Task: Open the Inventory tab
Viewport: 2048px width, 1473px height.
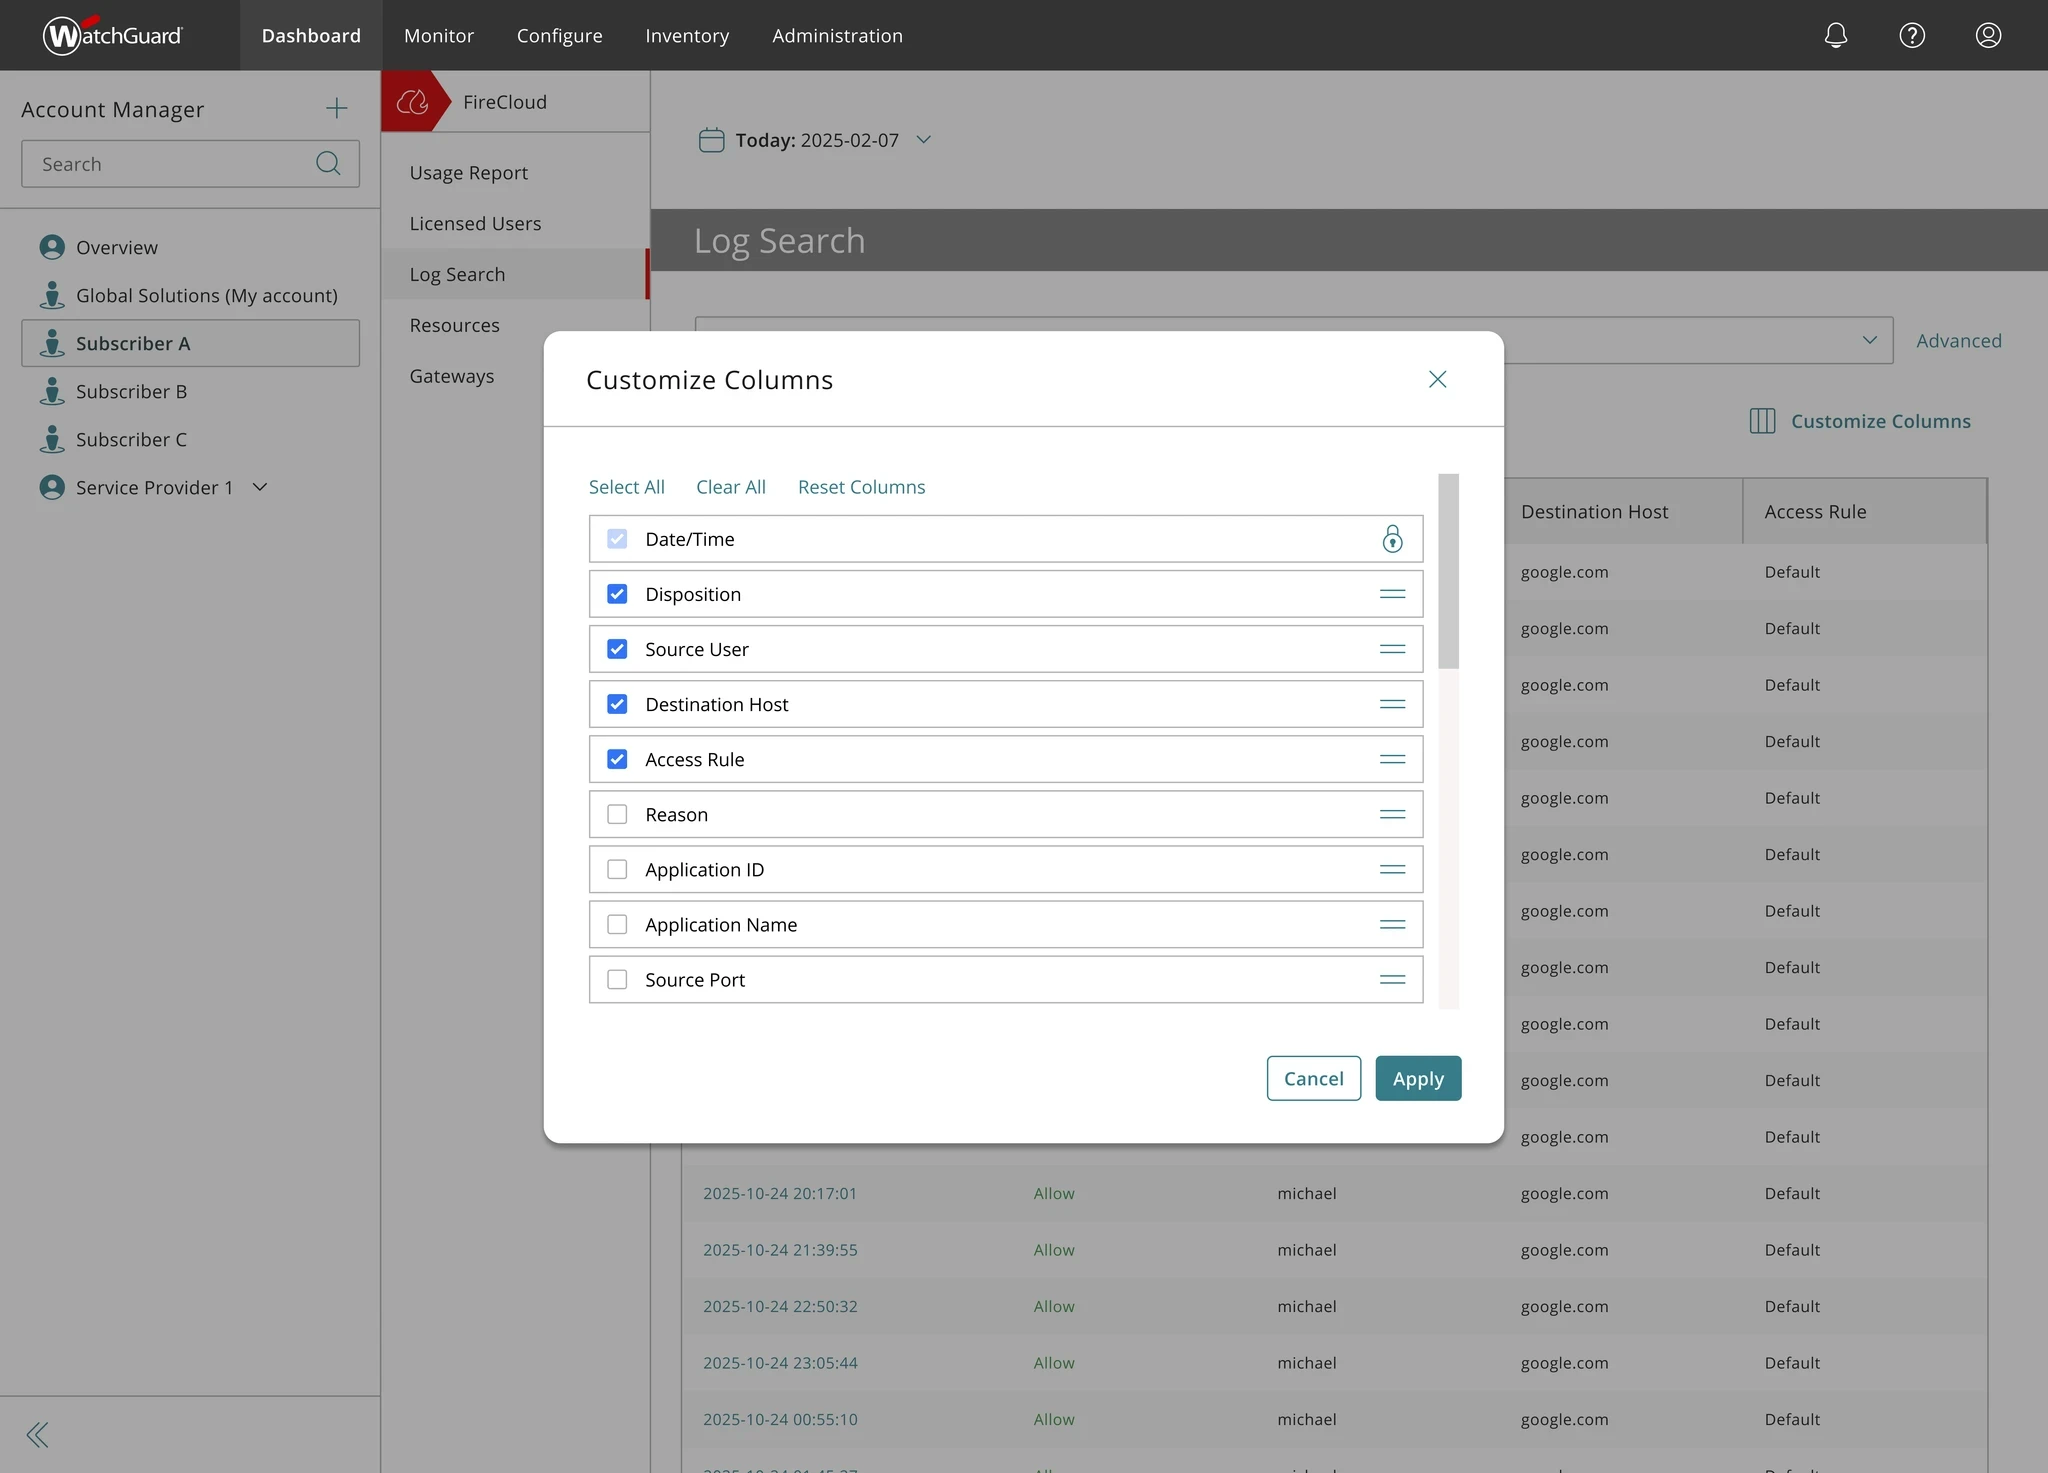Action: [x=687, y=35]
